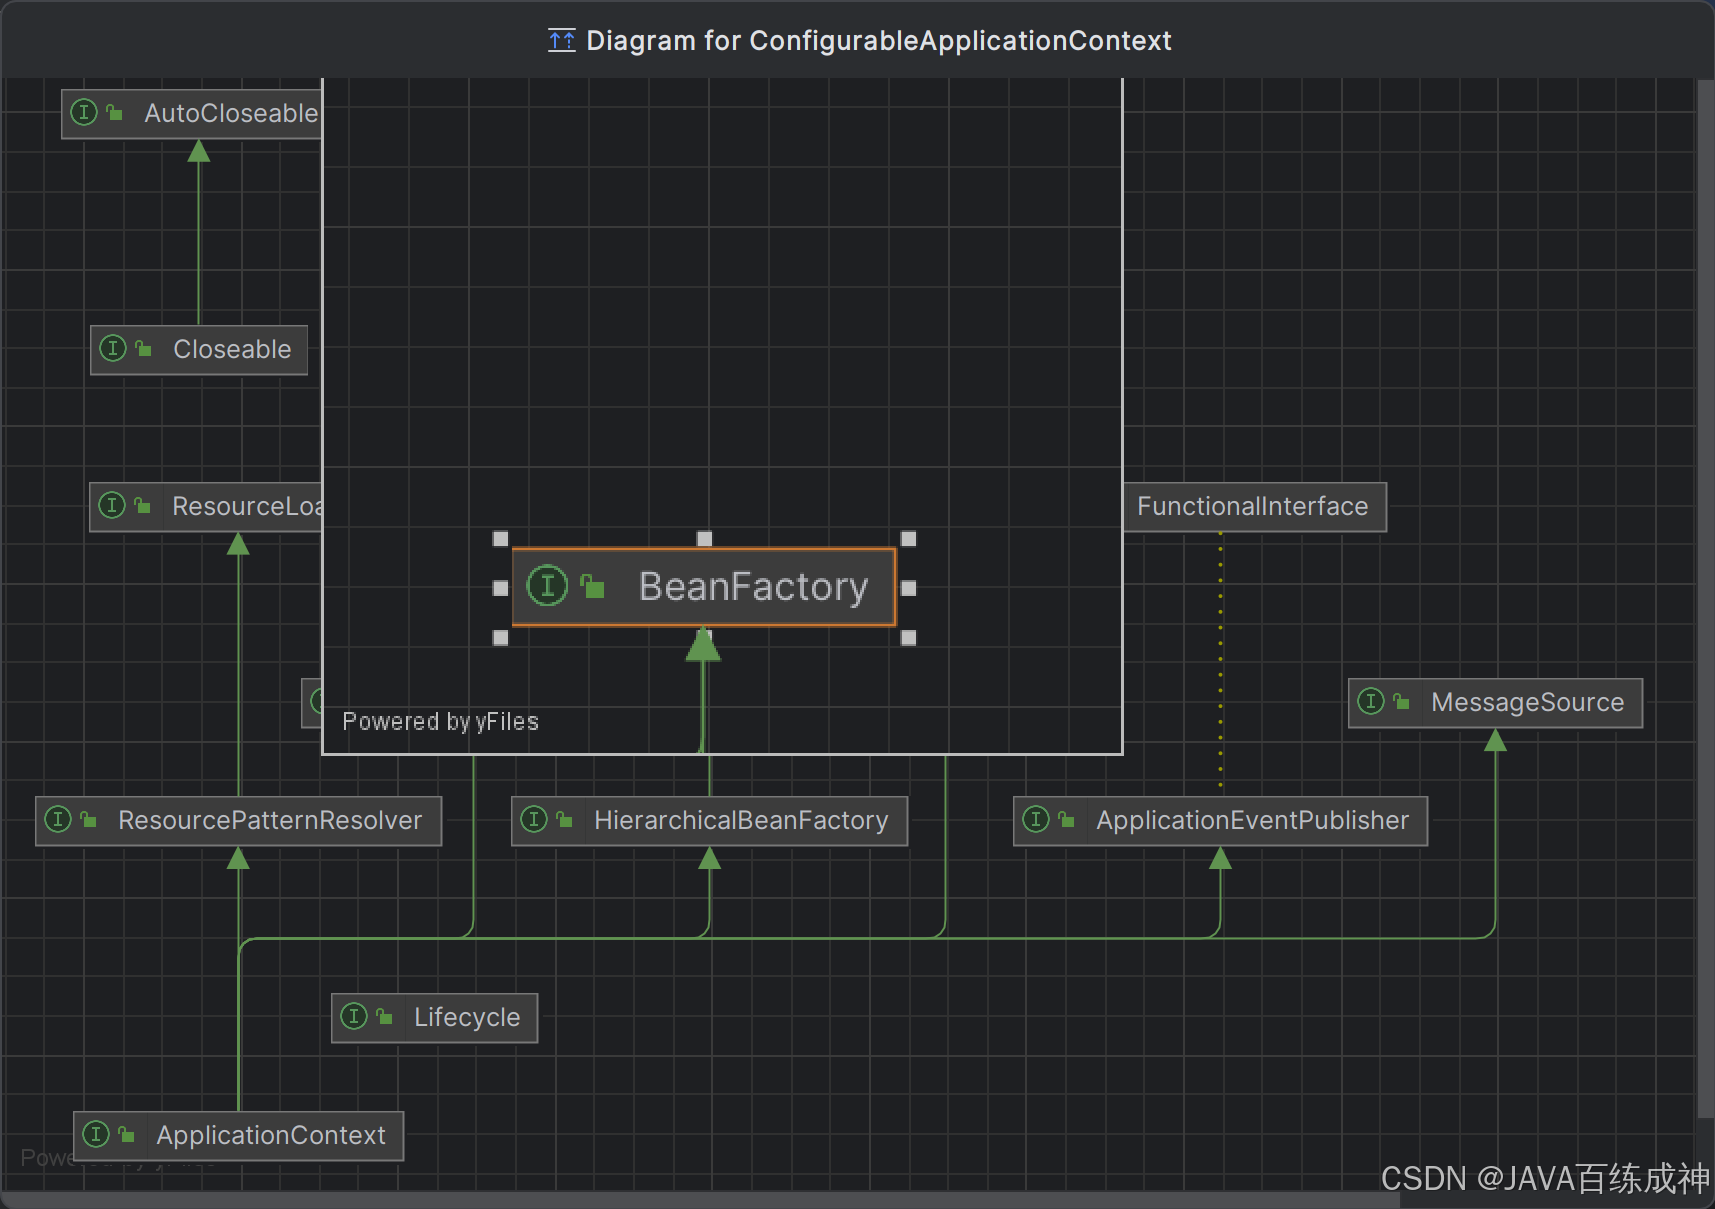
Task: Click the public lock icon on ResourceLoader
Action: pyautogui.click(x=143, y=506)
